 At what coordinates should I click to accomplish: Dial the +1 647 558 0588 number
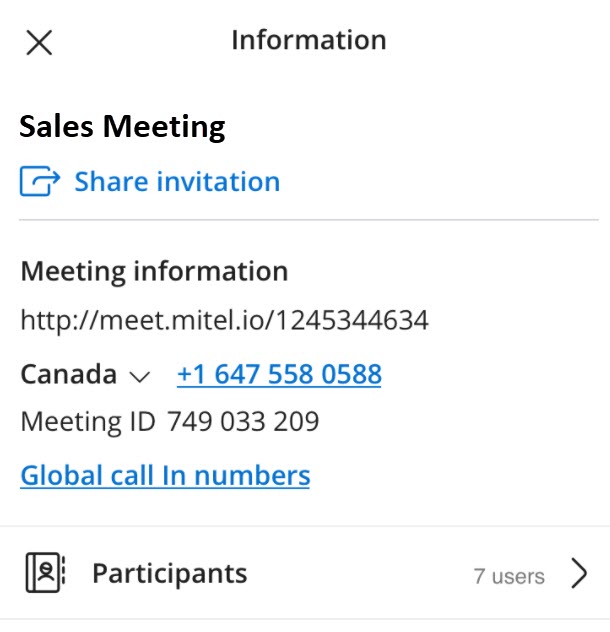pos(279,375)
